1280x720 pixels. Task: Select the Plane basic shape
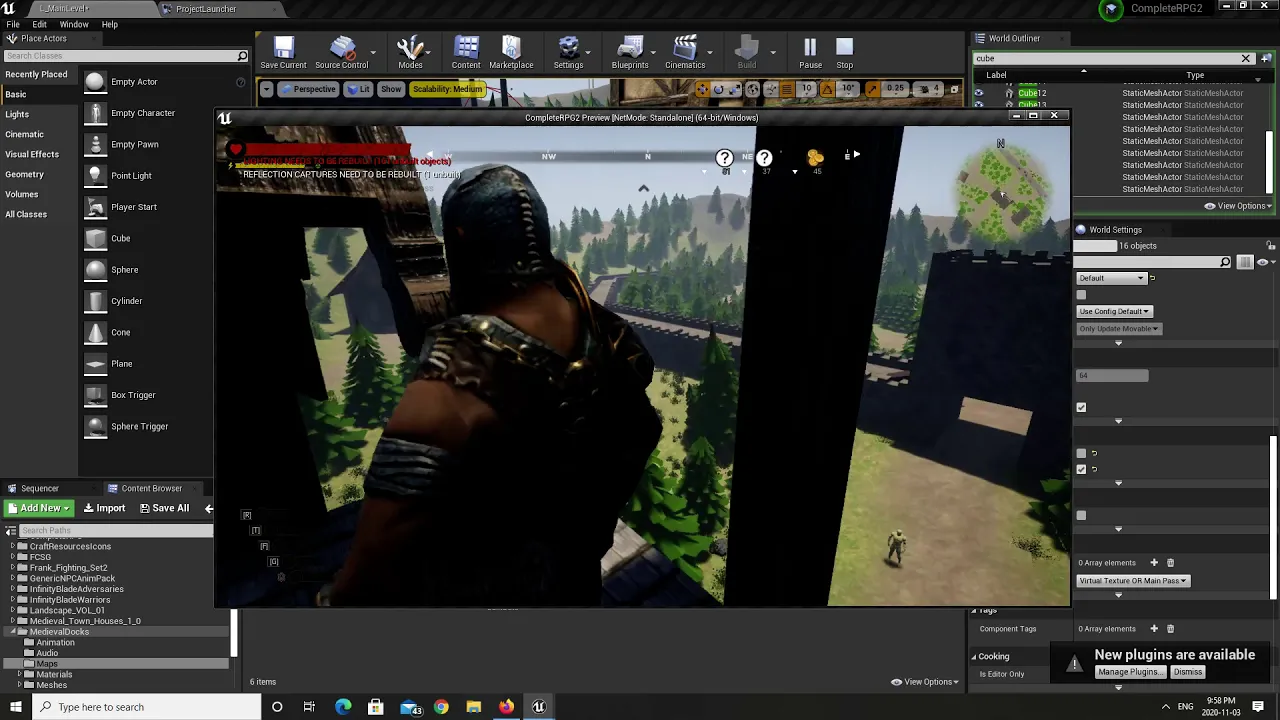click(x=121, y=364)
